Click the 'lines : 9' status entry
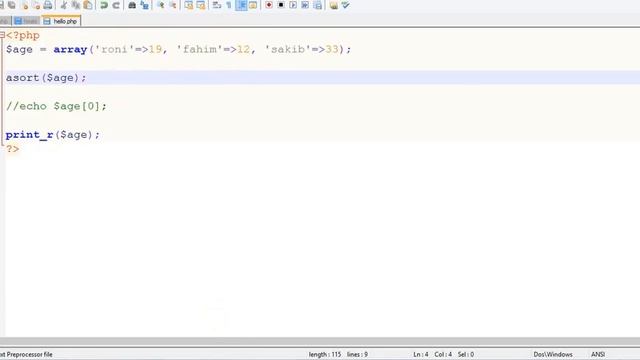 [x=357, y=354]
